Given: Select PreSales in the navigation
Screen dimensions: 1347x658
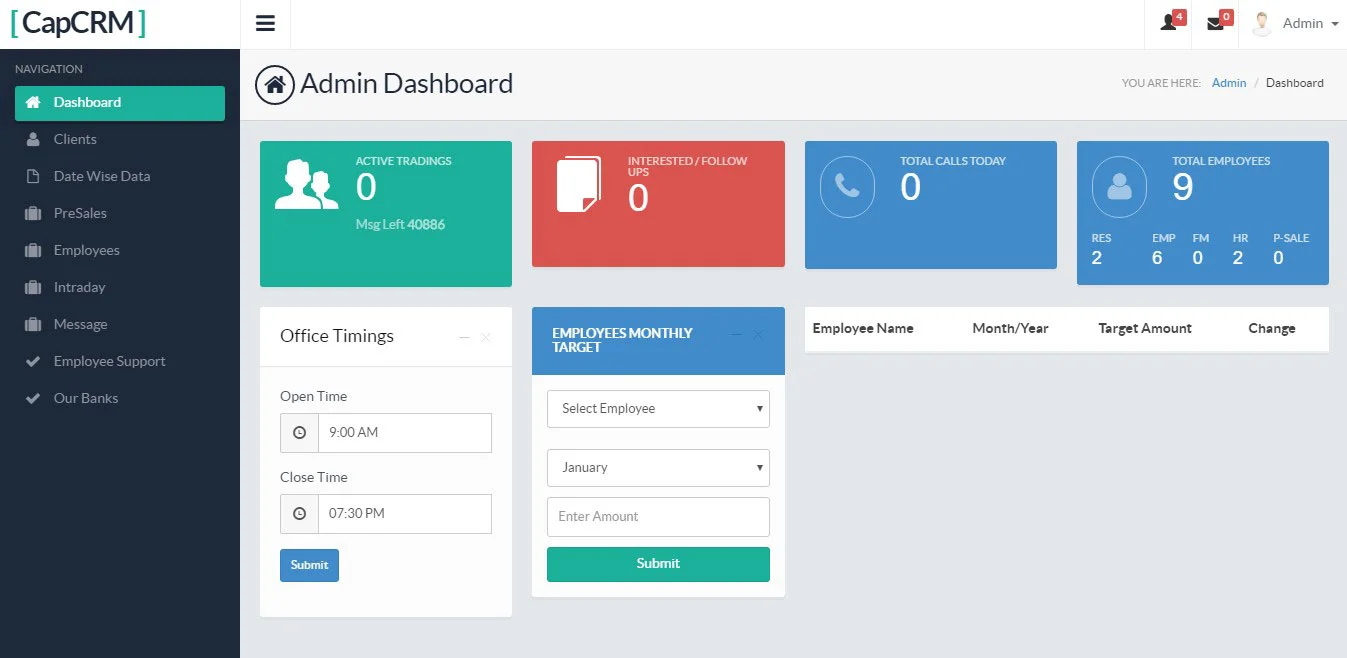Looking at the screenshot, I should tap(120, 213).
